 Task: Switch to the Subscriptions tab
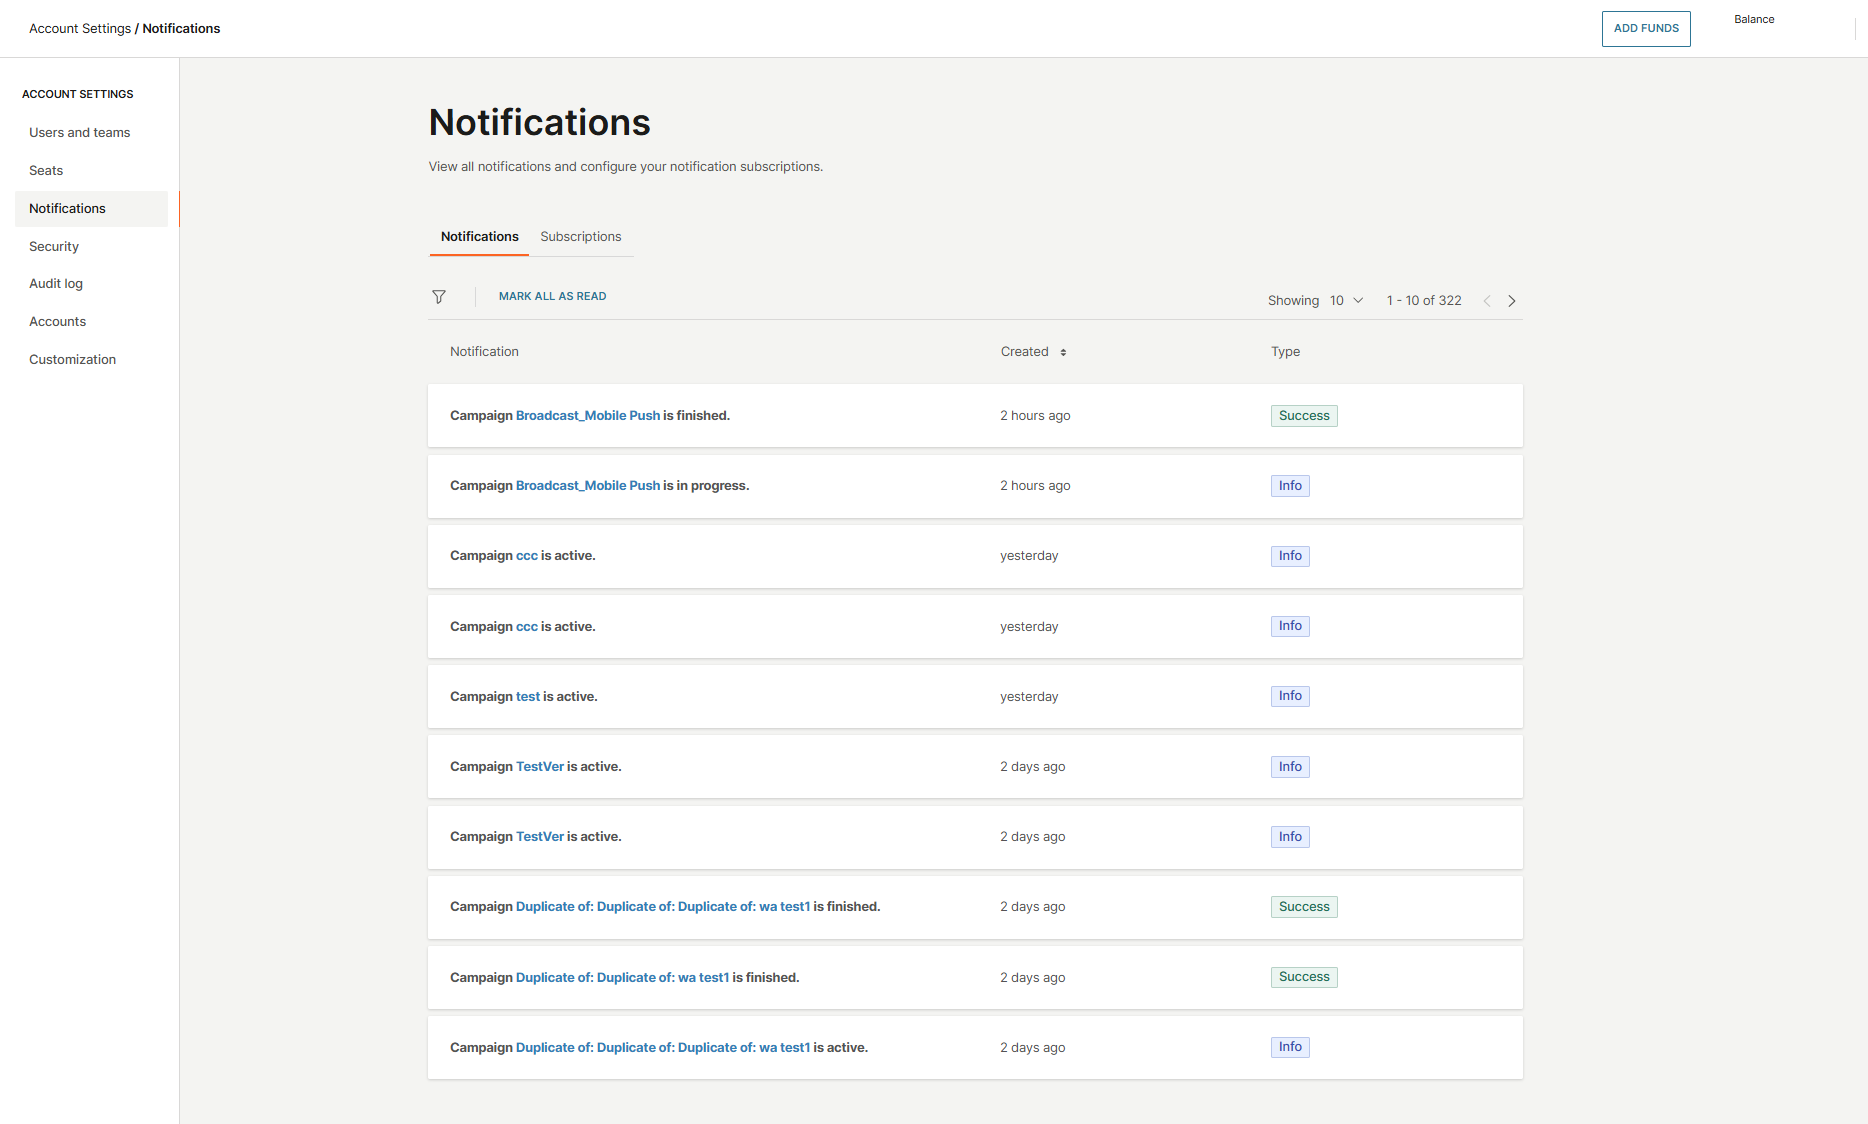(x=581, y=237)
